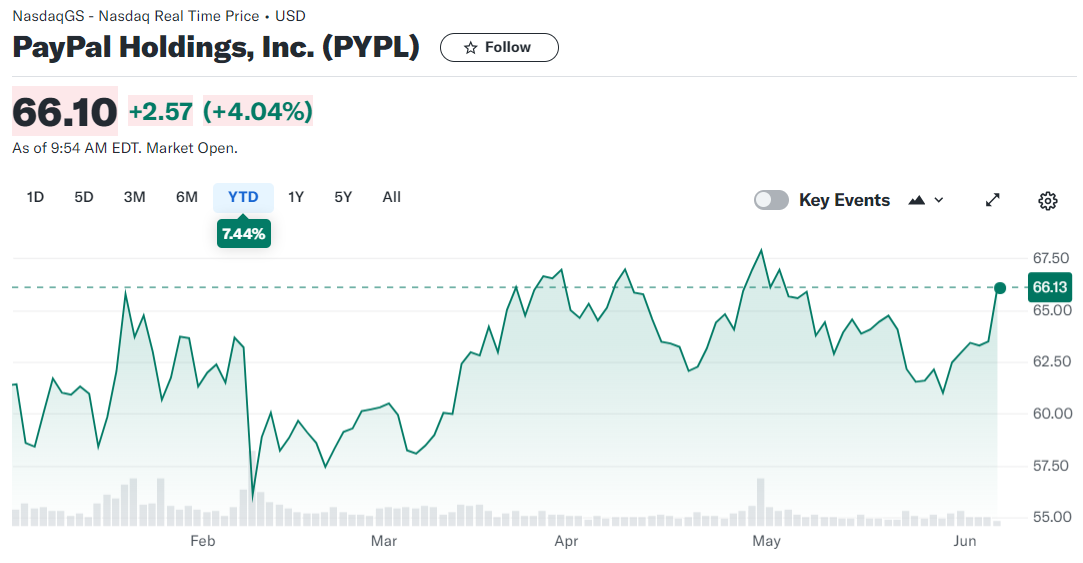Screen dimensions: 1083x563
Task: Select the YTD range tab
Action: click(x=243, y=197)
